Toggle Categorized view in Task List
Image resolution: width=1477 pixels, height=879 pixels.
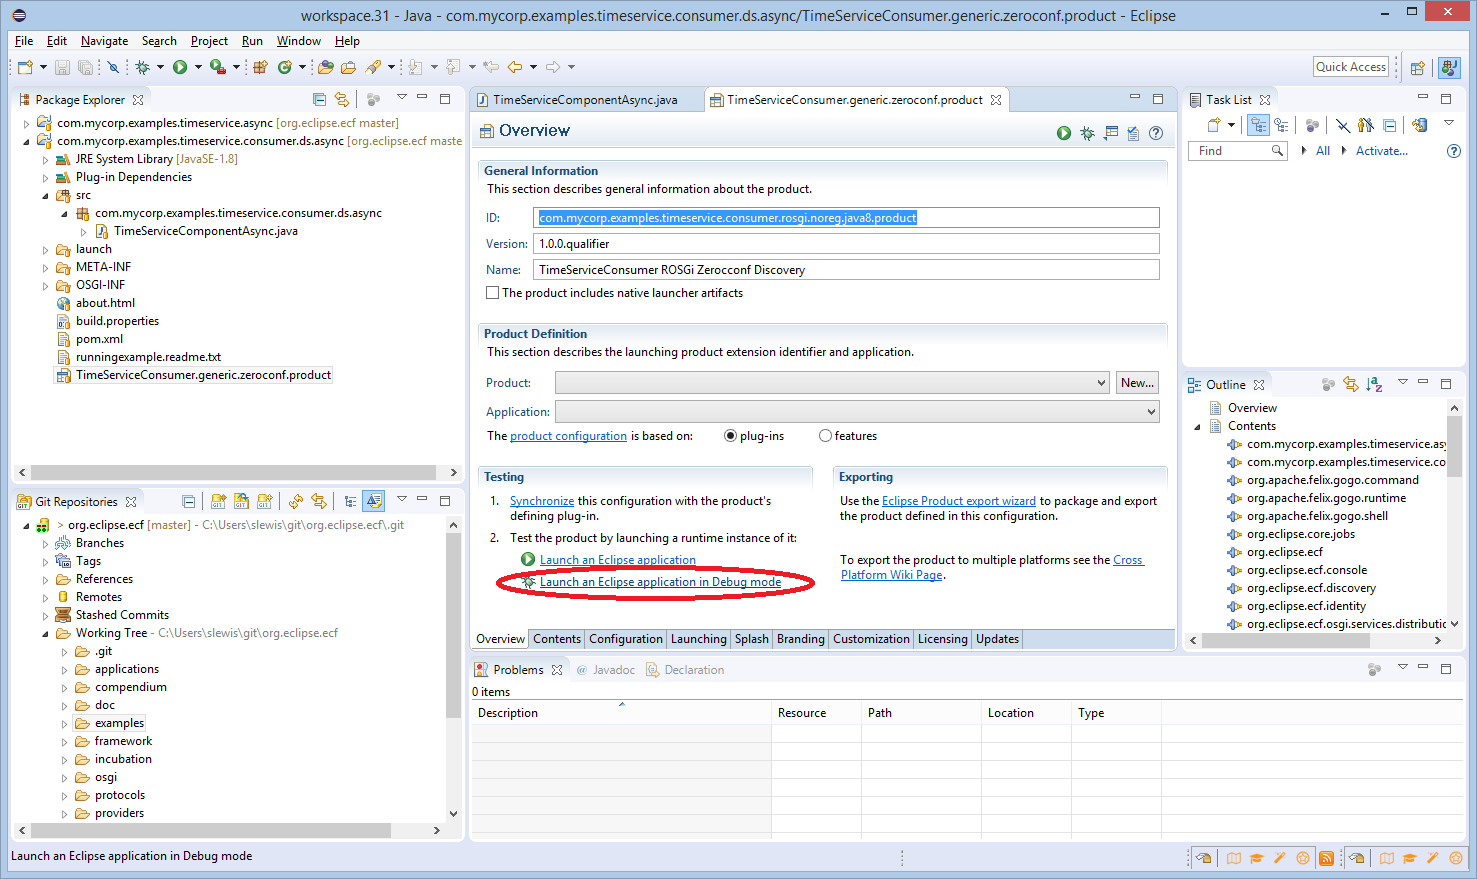(1259, 125)
